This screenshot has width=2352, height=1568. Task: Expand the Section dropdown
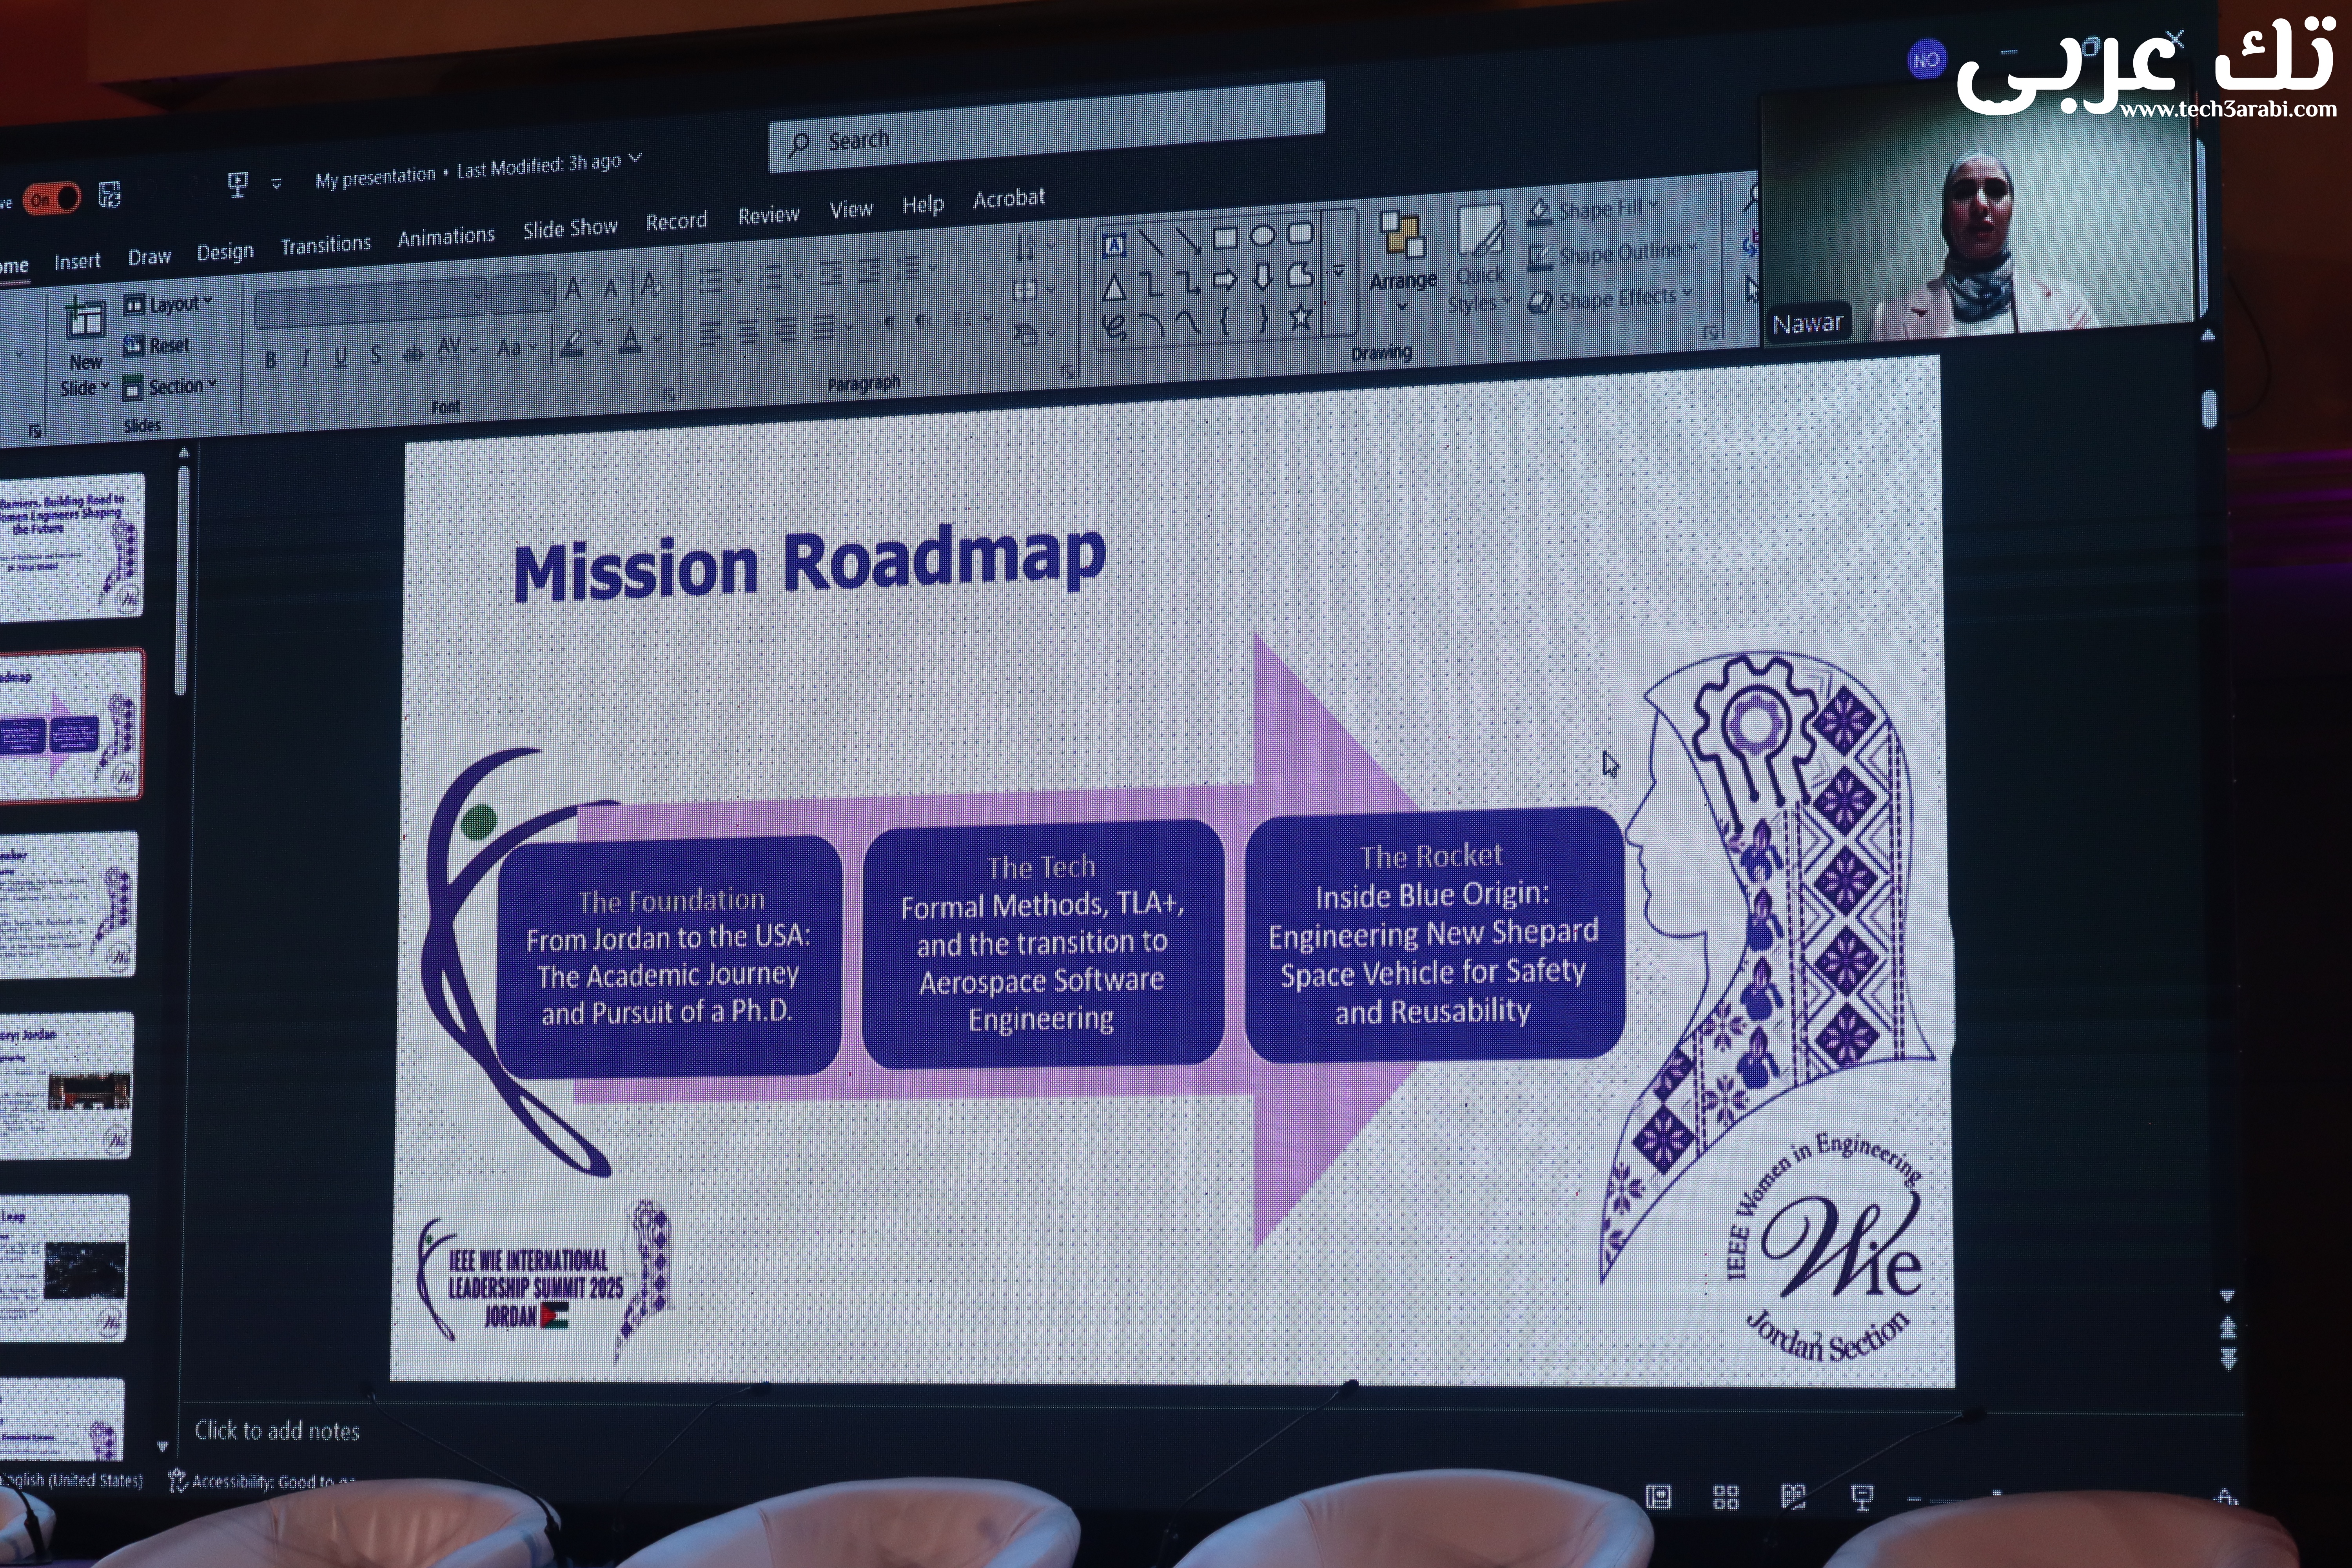tap(178, 387)
